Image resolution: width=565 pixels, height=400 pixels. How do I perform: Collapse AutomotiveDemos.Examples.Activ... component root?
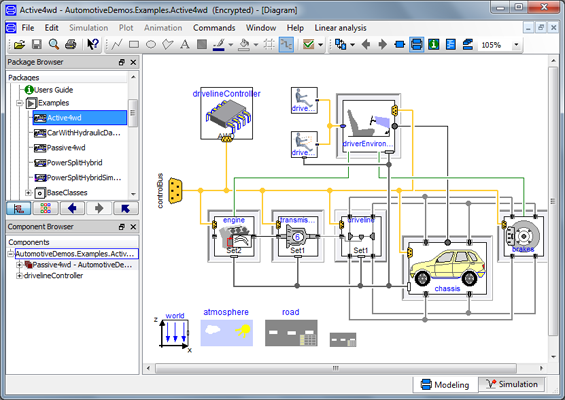click(x=10, y=254)
